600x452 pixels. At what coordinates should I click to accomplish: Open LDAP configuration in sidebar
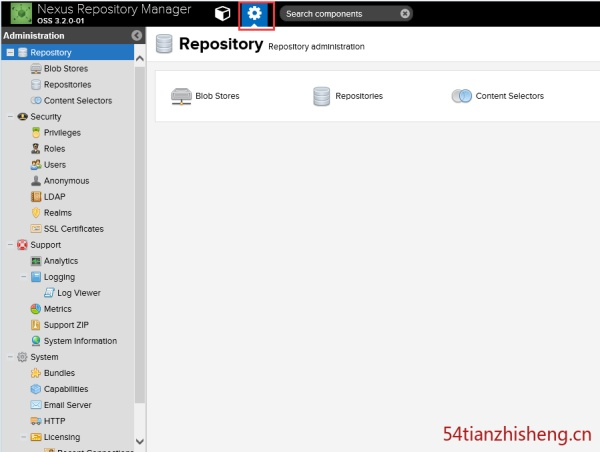(55, 197)
